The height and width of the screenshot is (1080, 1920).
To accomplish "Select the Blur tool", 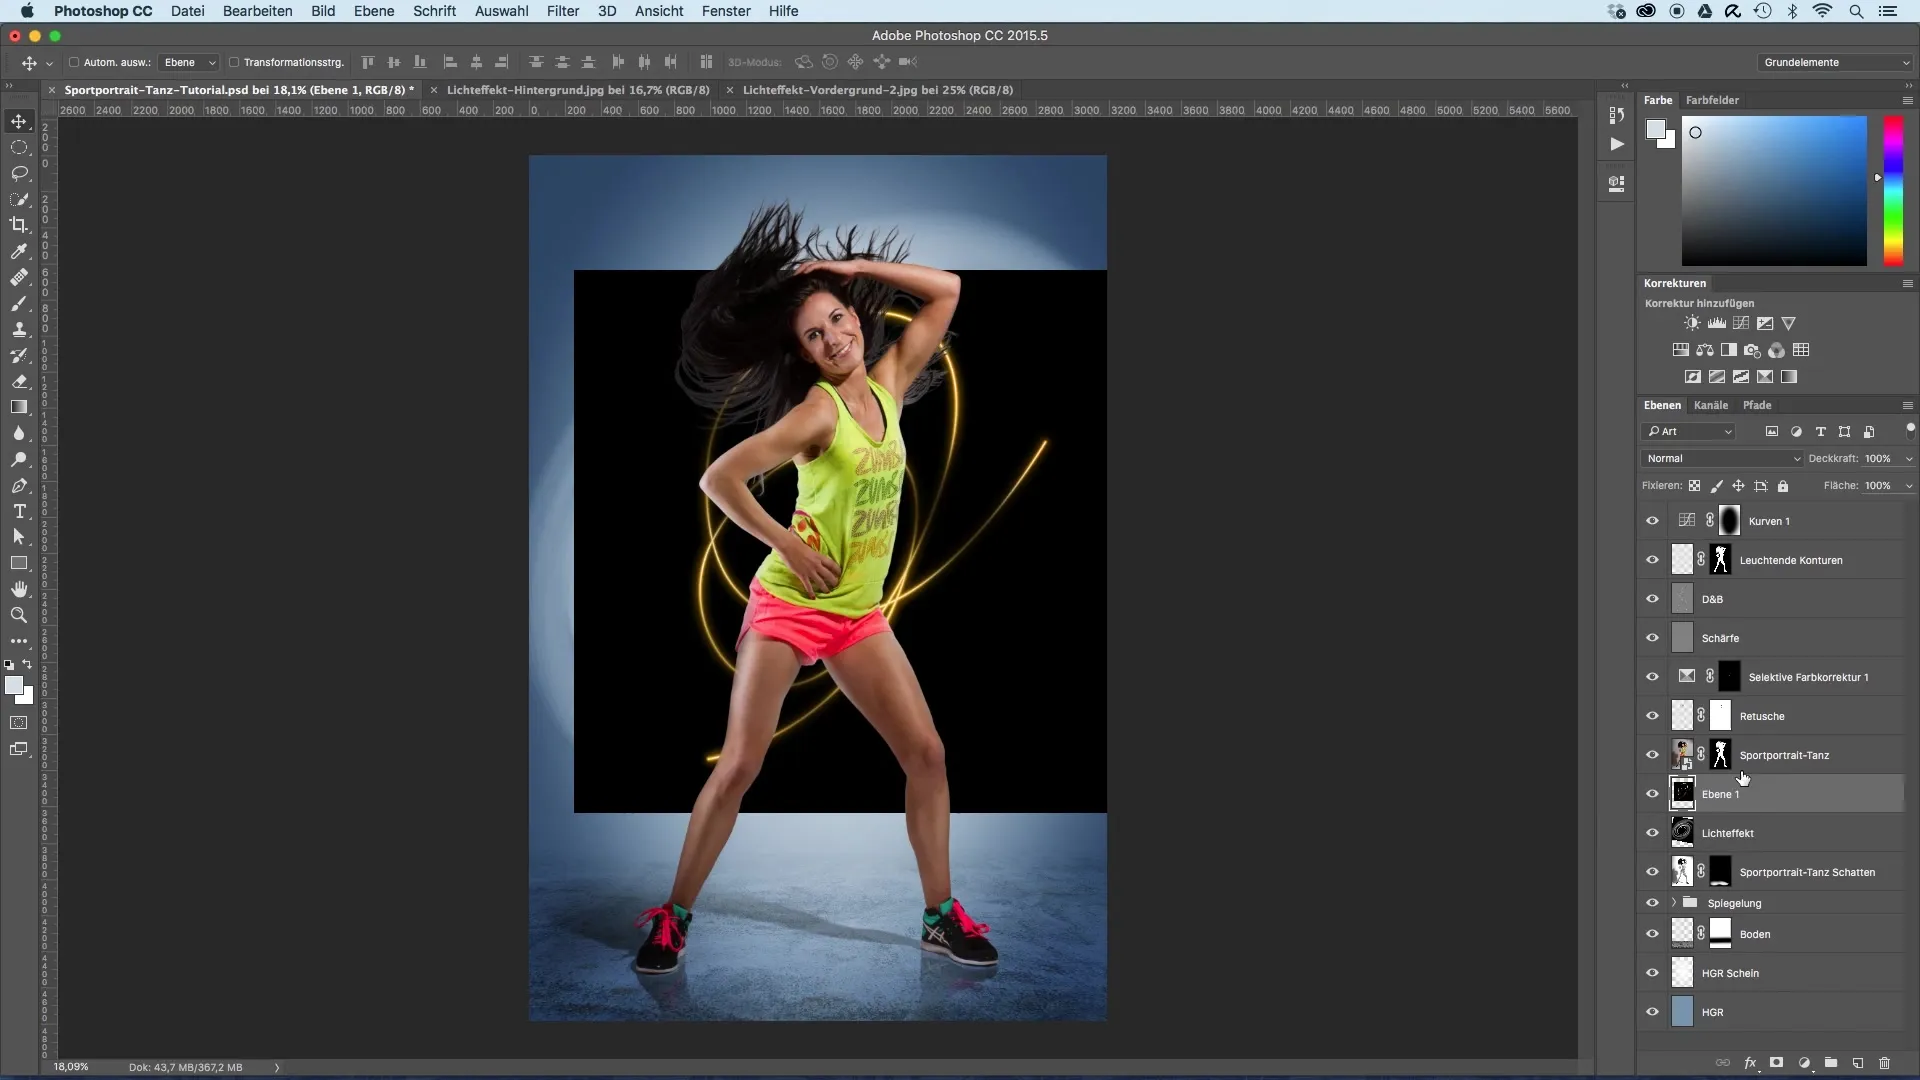I will click(x=19, y=433).
